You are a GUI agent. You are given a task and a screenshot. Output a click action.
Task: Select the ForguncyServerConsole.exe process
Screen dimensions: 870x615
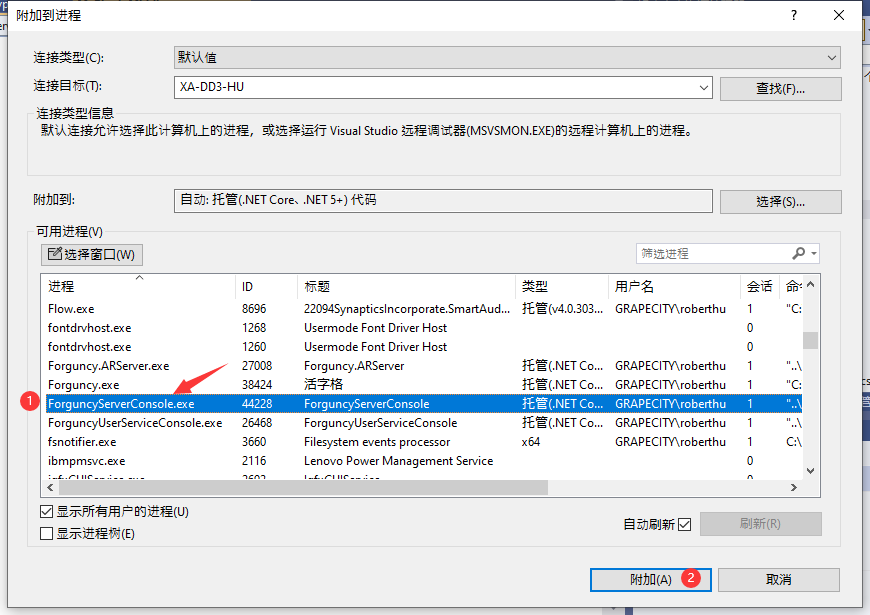[x=422, y=404]
